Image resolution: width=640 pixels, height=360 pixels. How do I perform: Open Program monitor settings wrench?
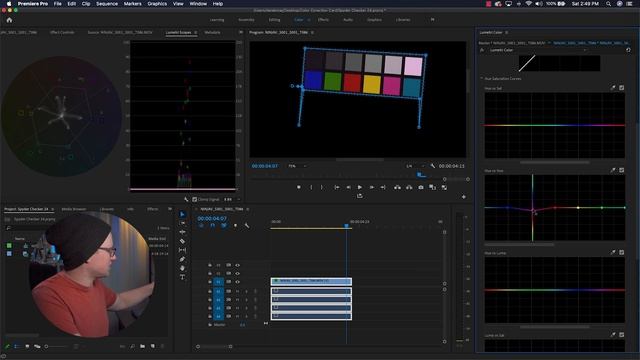point(433,166)
